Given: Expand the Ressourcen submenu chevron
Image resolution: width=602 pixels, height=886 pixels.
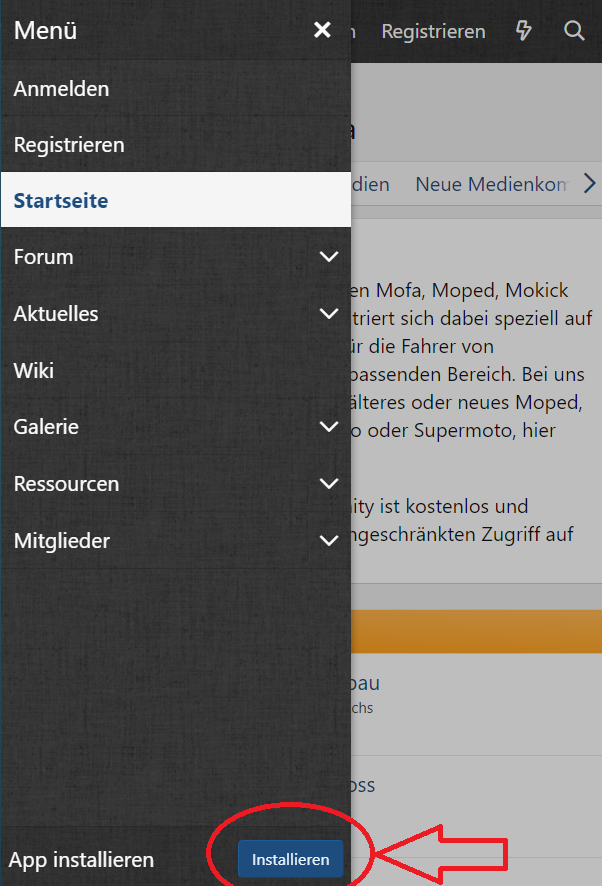Looking at the screenshot, I should click(329, 484).
